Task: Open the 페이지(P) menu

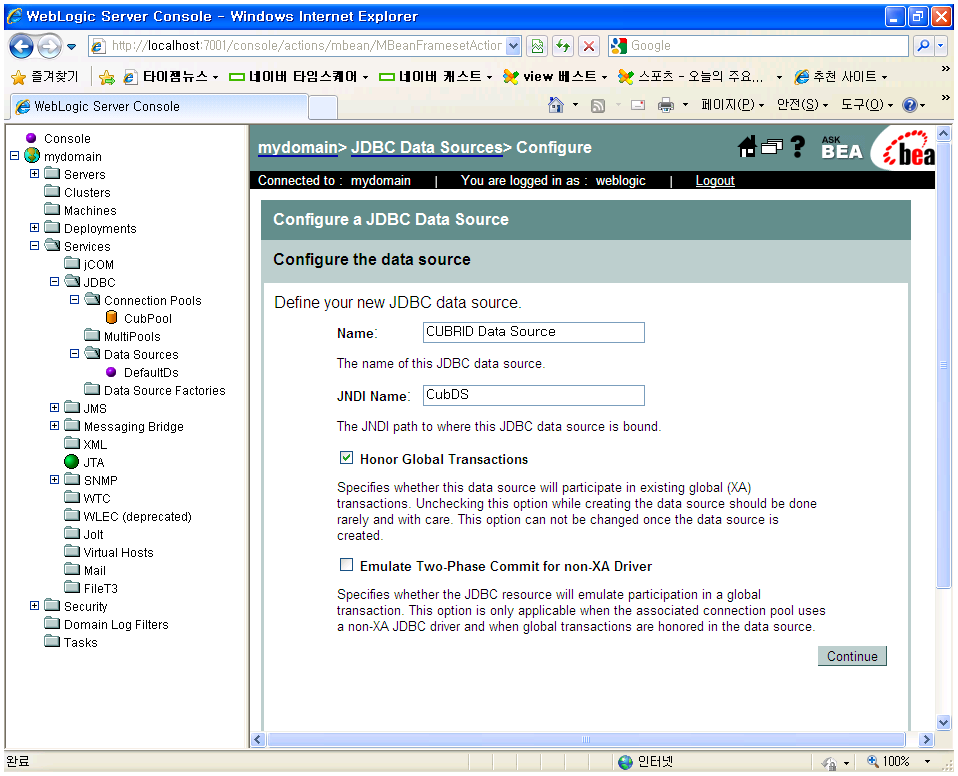Action: (733, 105)
